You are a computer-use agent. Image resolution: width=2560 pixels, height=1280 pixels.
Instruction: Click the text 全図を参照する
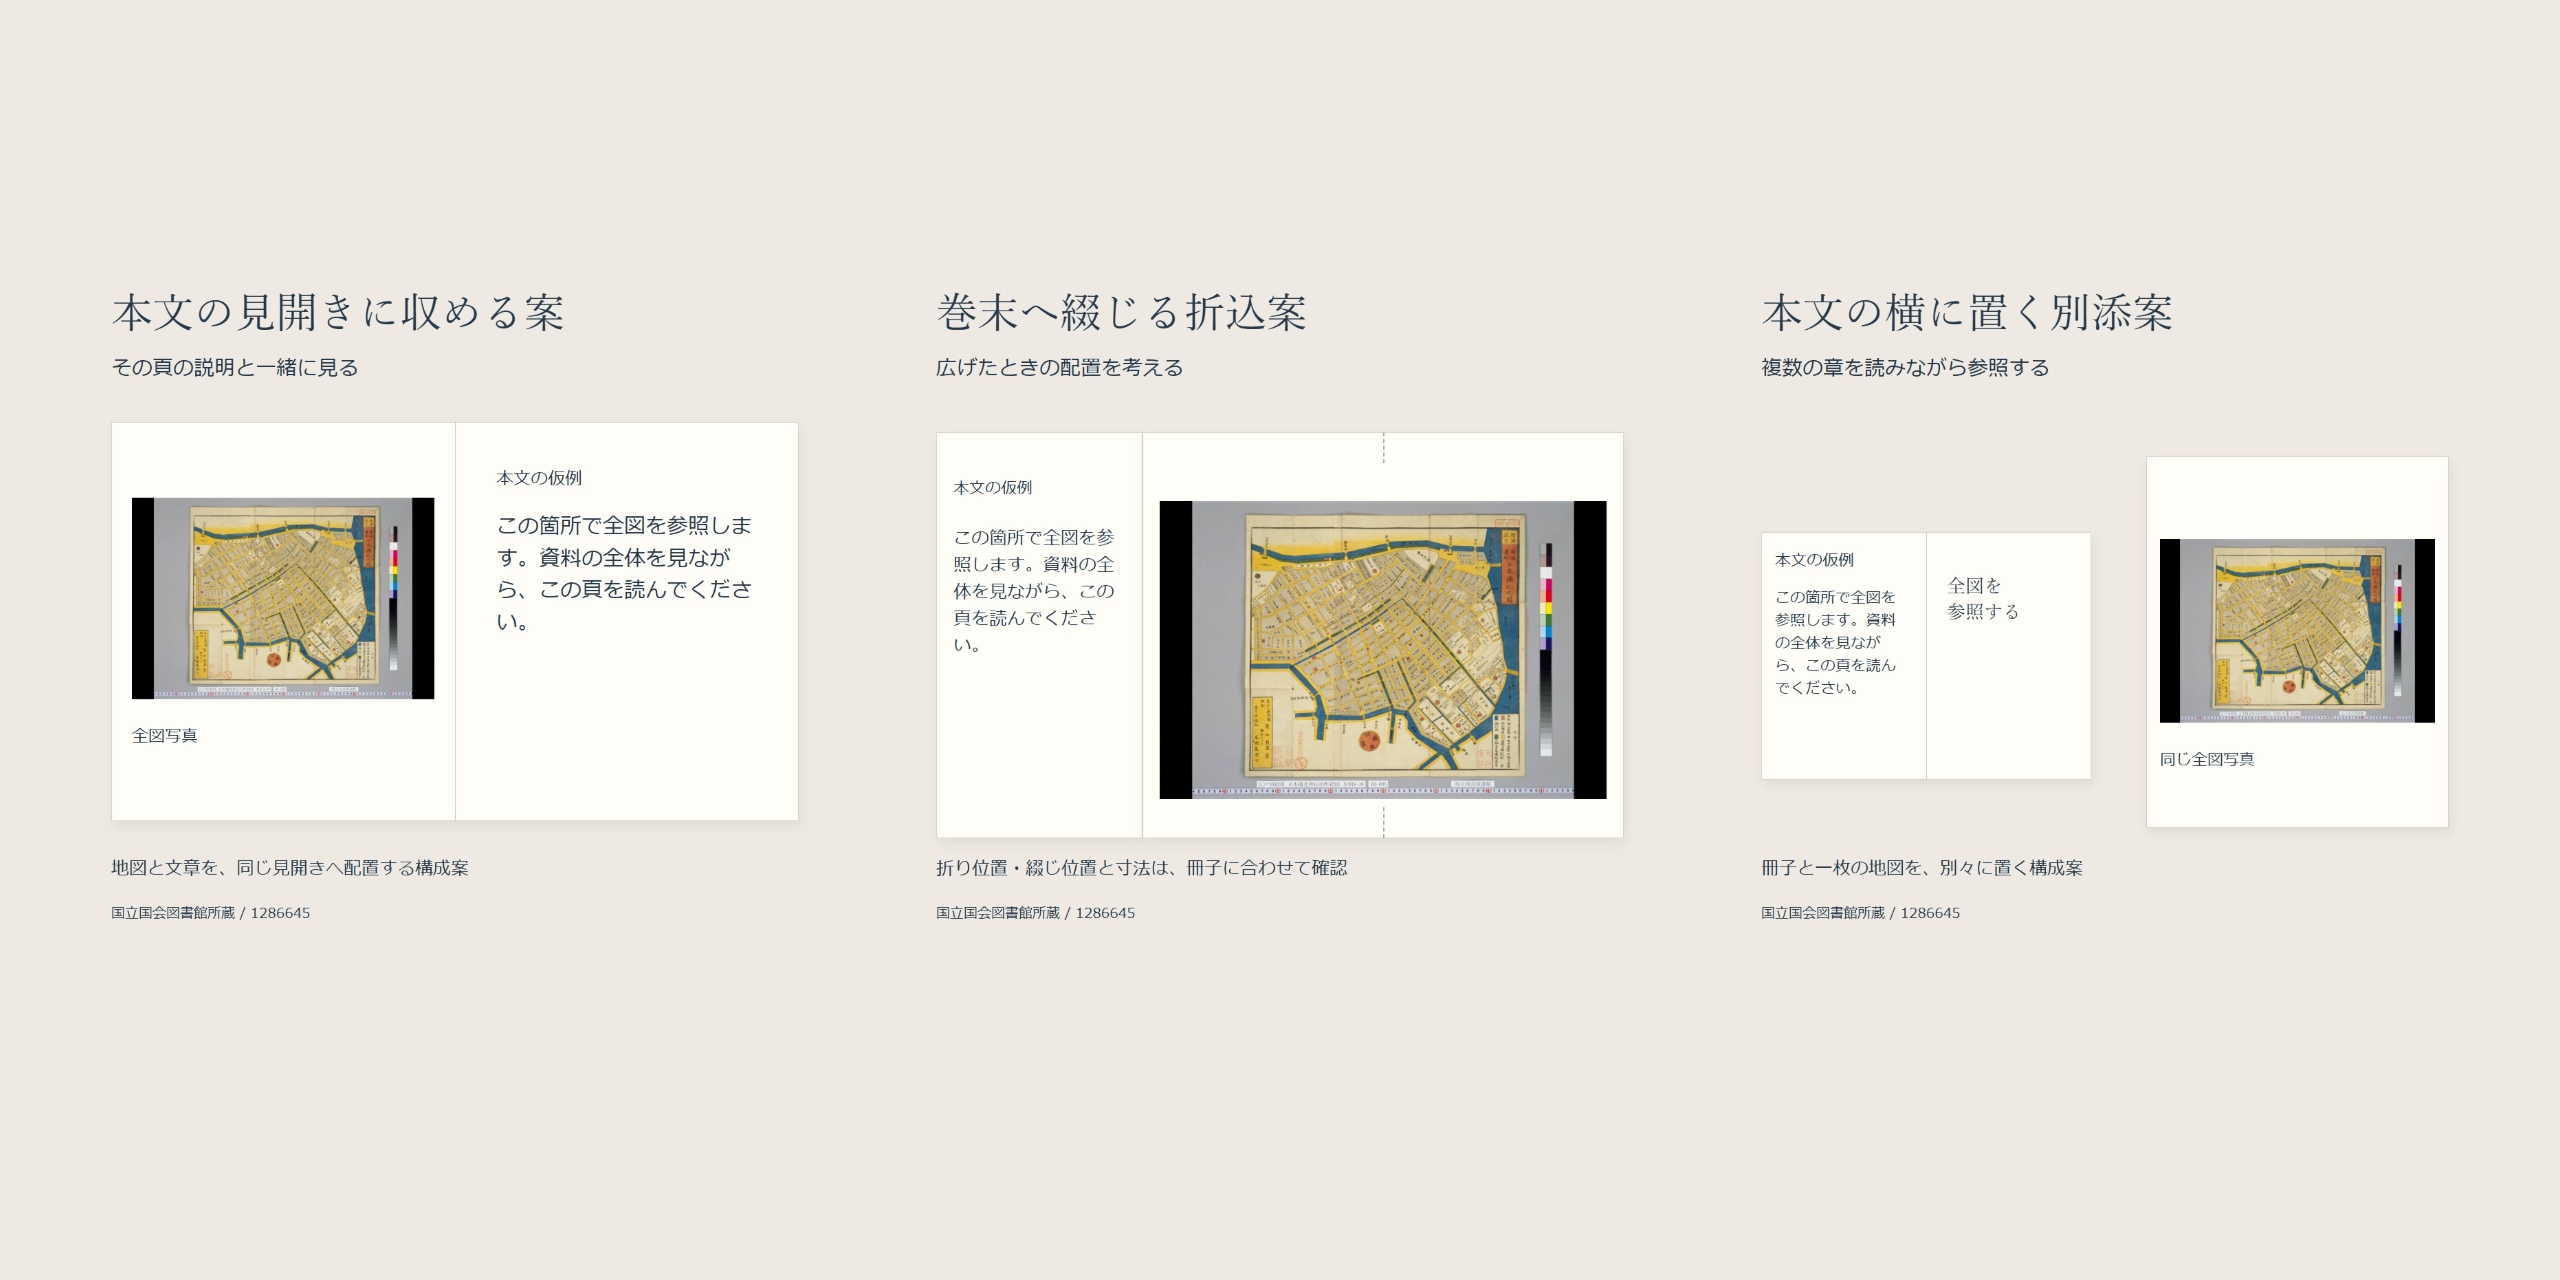[x=1983, y=598]
